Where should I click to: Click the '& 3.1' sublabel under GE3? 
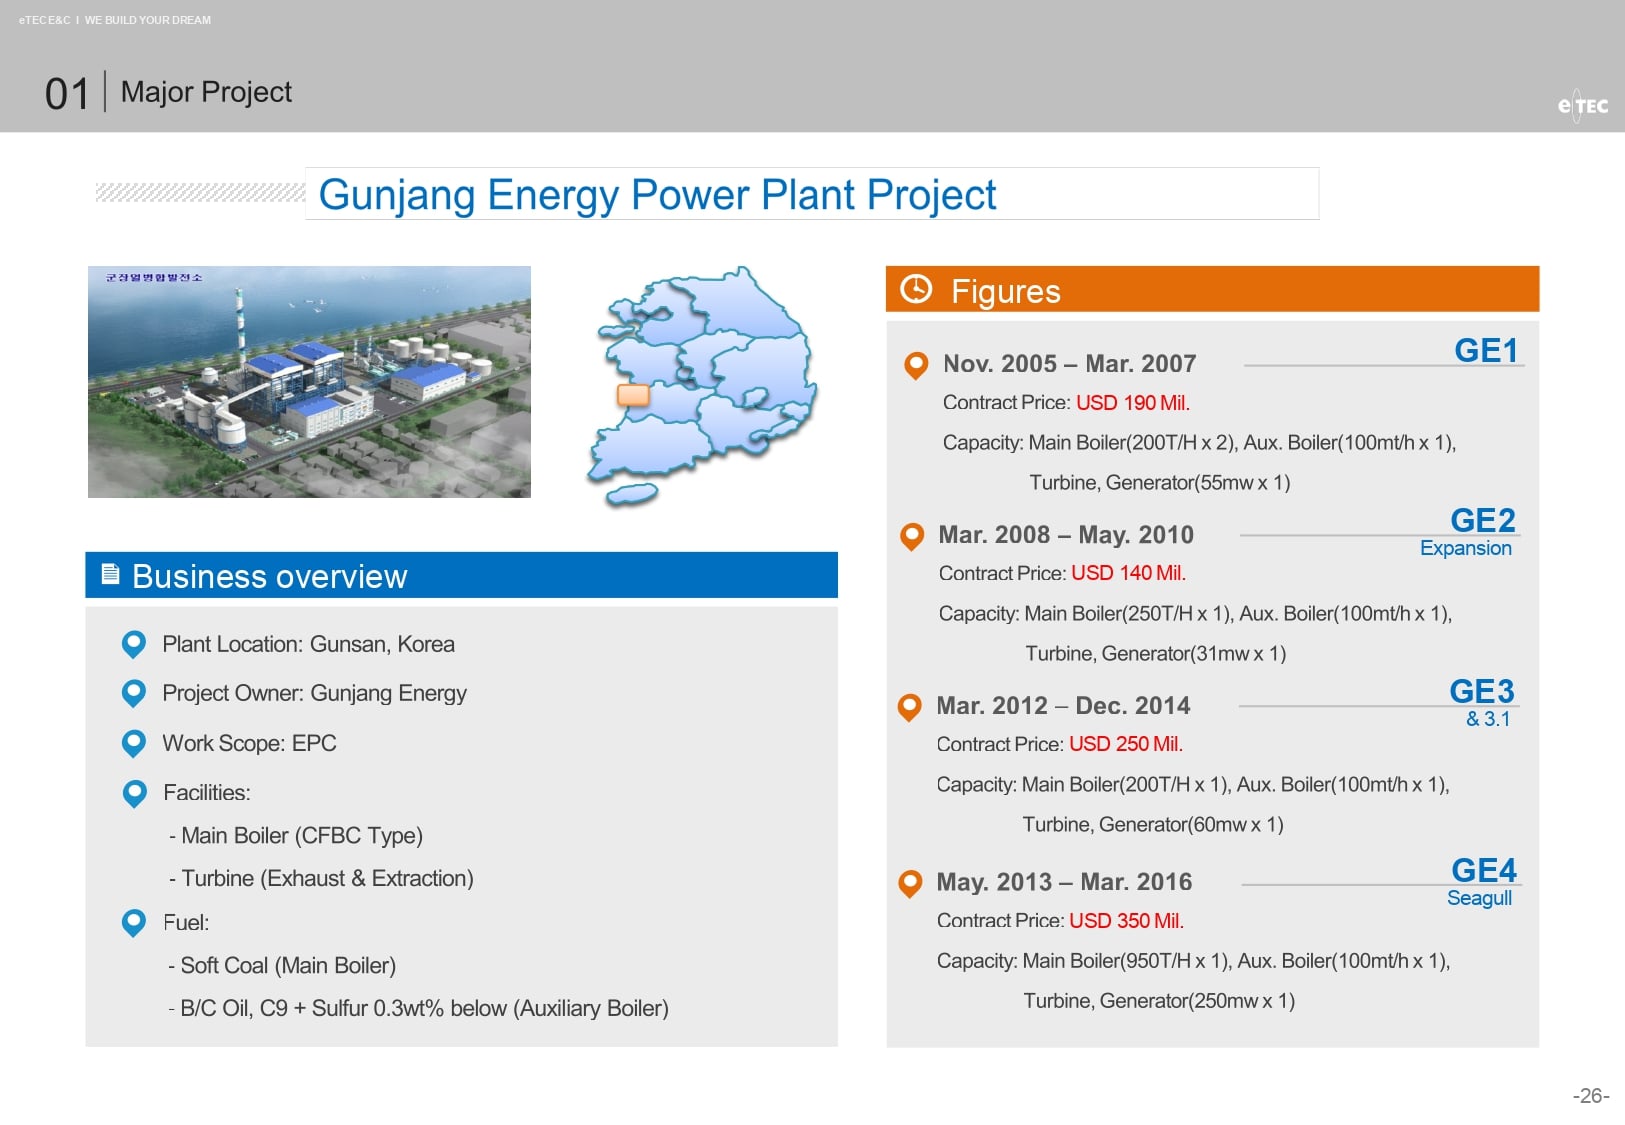1488,719
